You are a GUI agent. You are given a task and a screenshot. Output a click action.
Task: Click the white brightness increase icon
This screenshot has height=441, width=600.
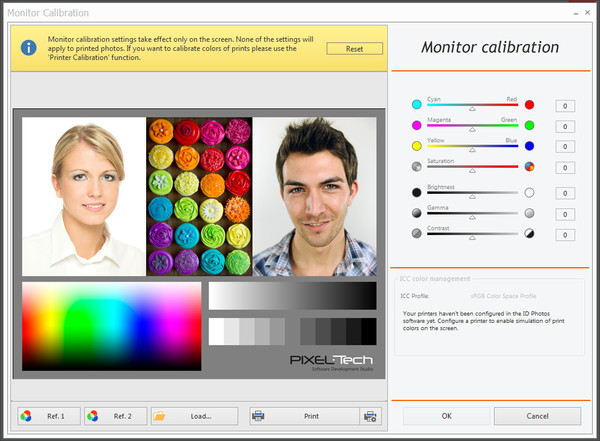(x=529, y=192)
